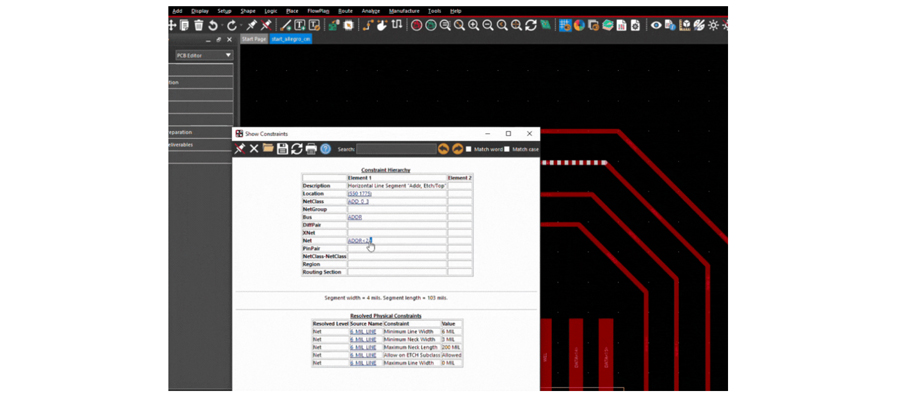
Task: Click 6 MIL LINE link for Minimum Line Width
Action: [x=363, y=331]
